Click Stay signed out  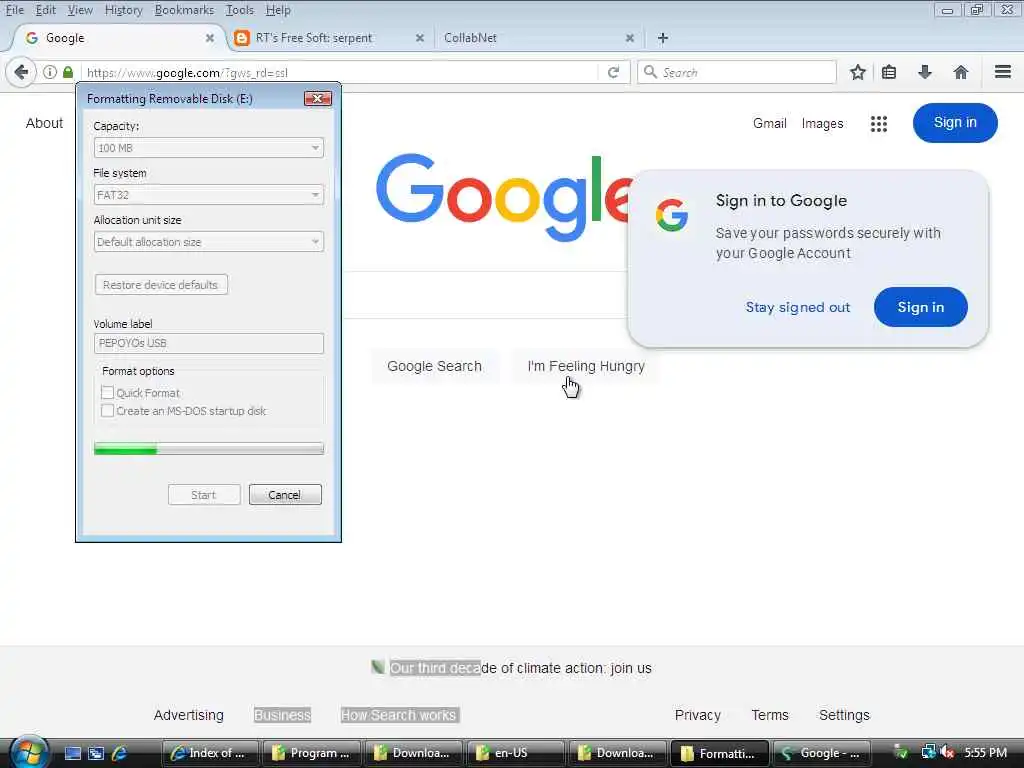pyautogui.click(x=798, y=307)
